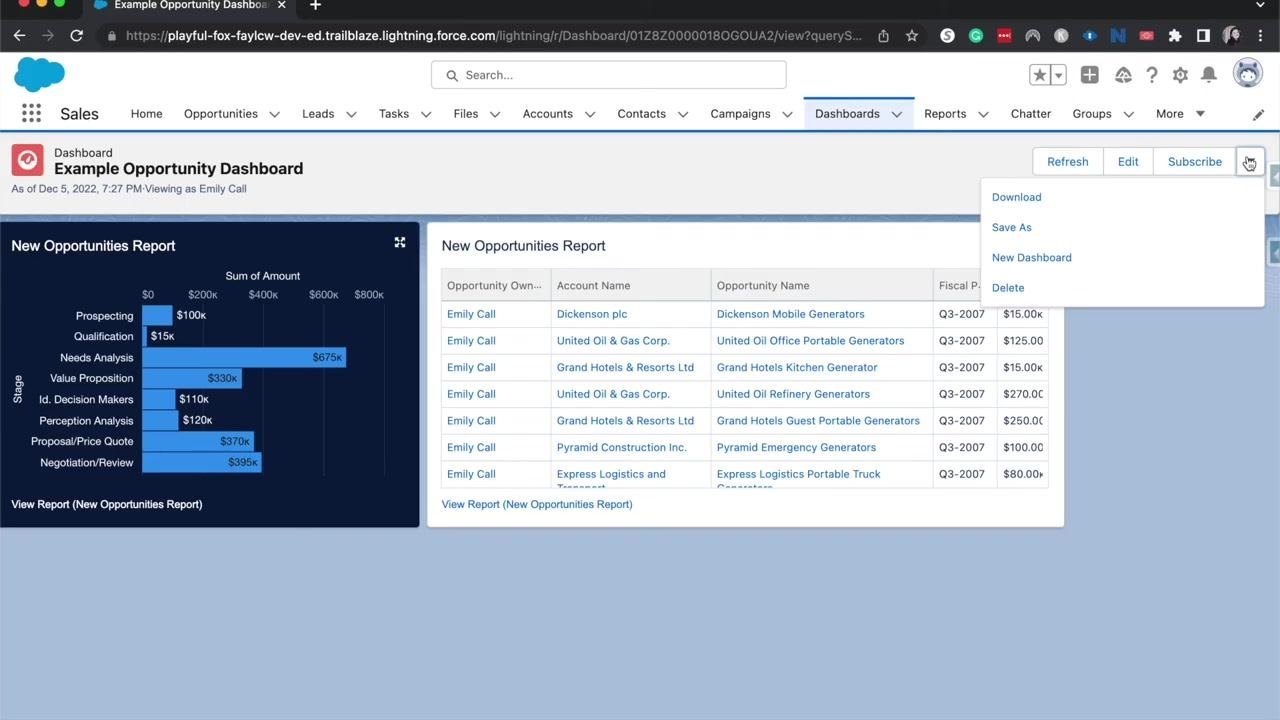Screen dimensions: 1280x720
Task: Open the Reports tab
Action: coord(945,114)
